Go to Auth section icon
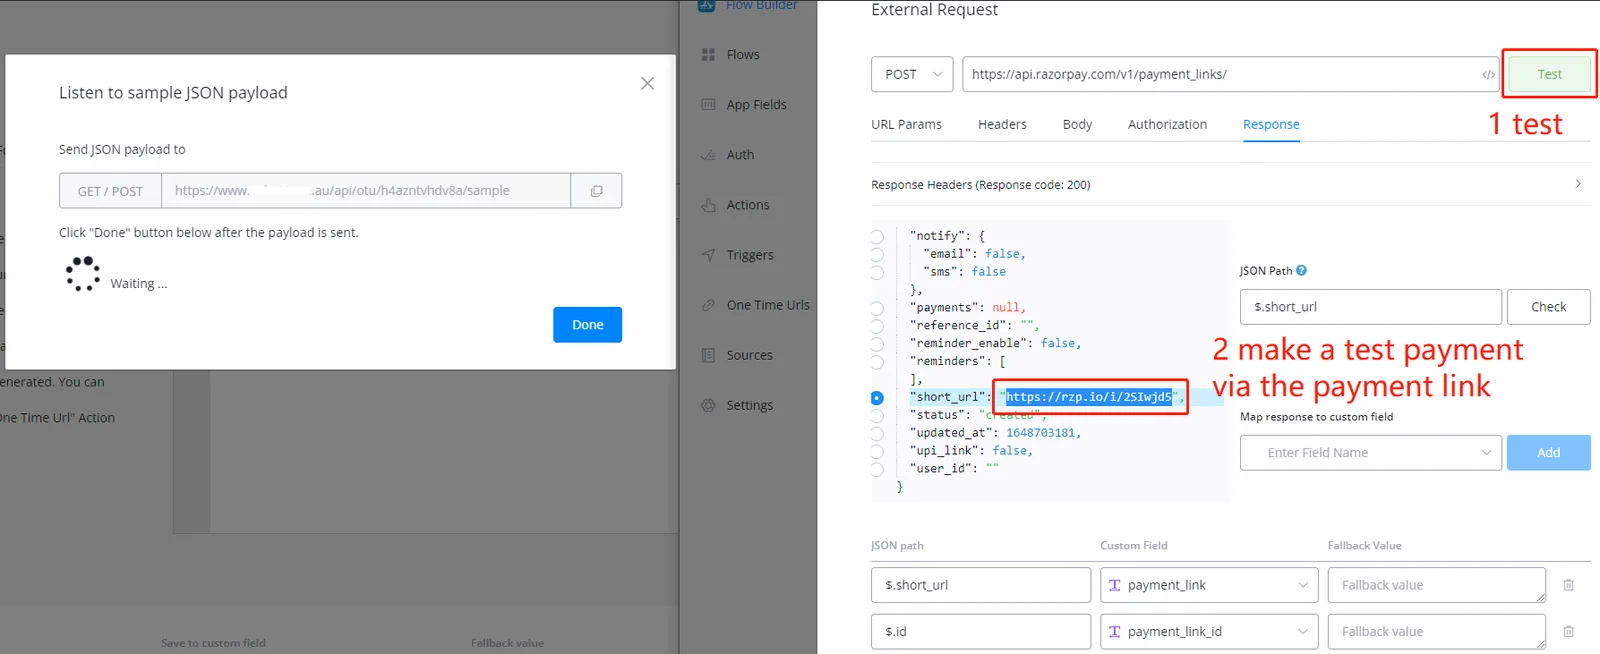 (708, 155)
